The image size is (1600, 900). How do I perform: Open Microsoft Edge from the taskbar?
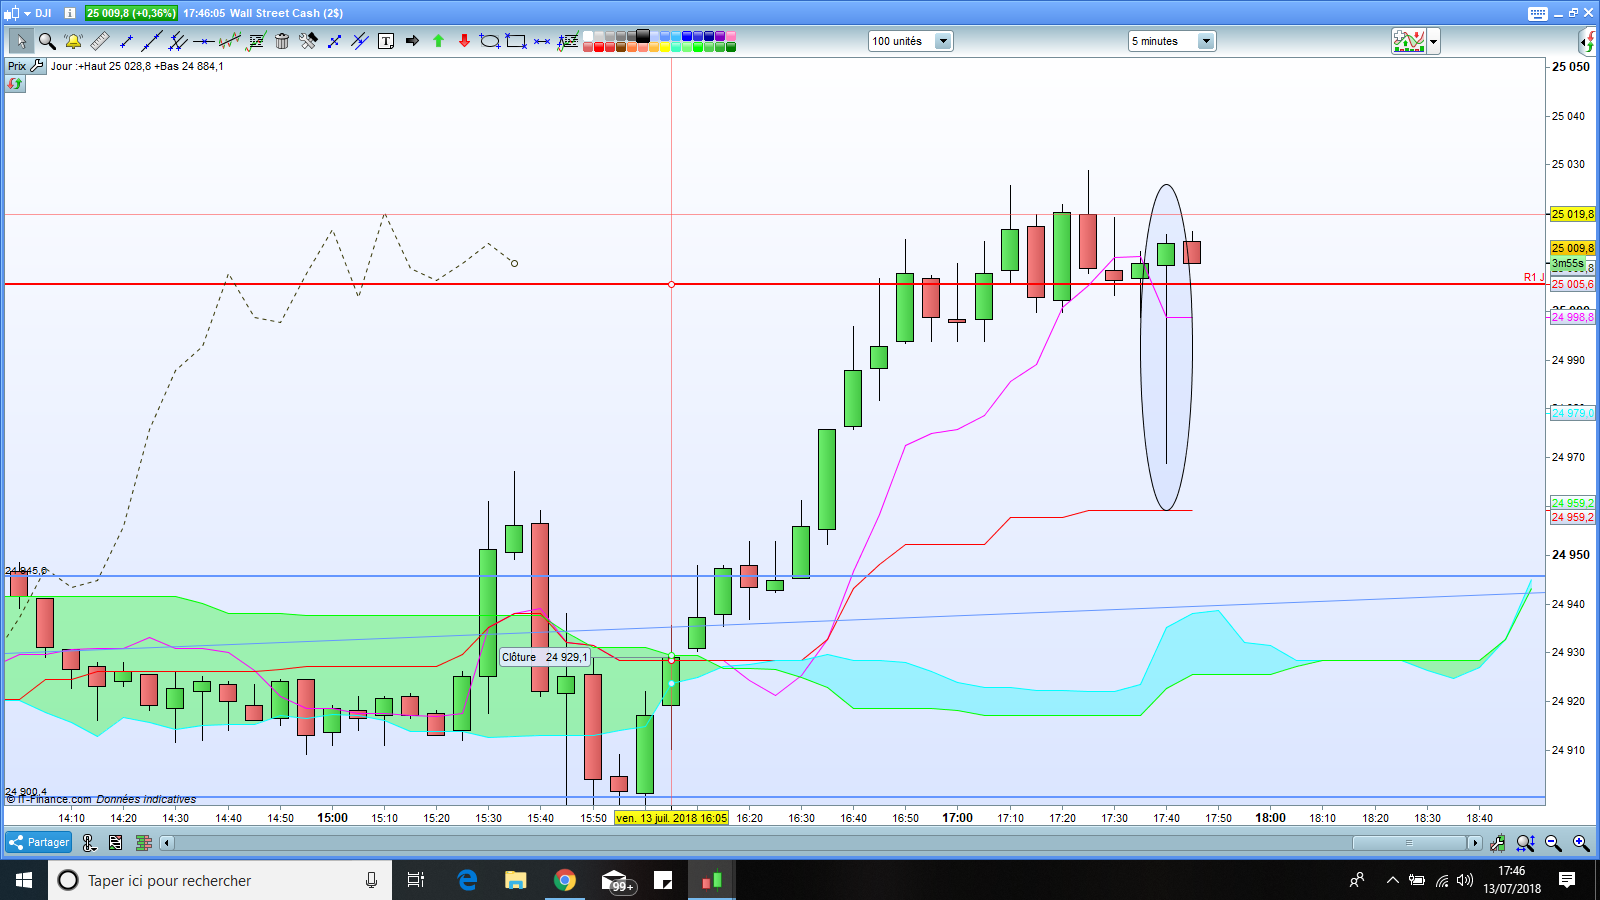[467, 880]
